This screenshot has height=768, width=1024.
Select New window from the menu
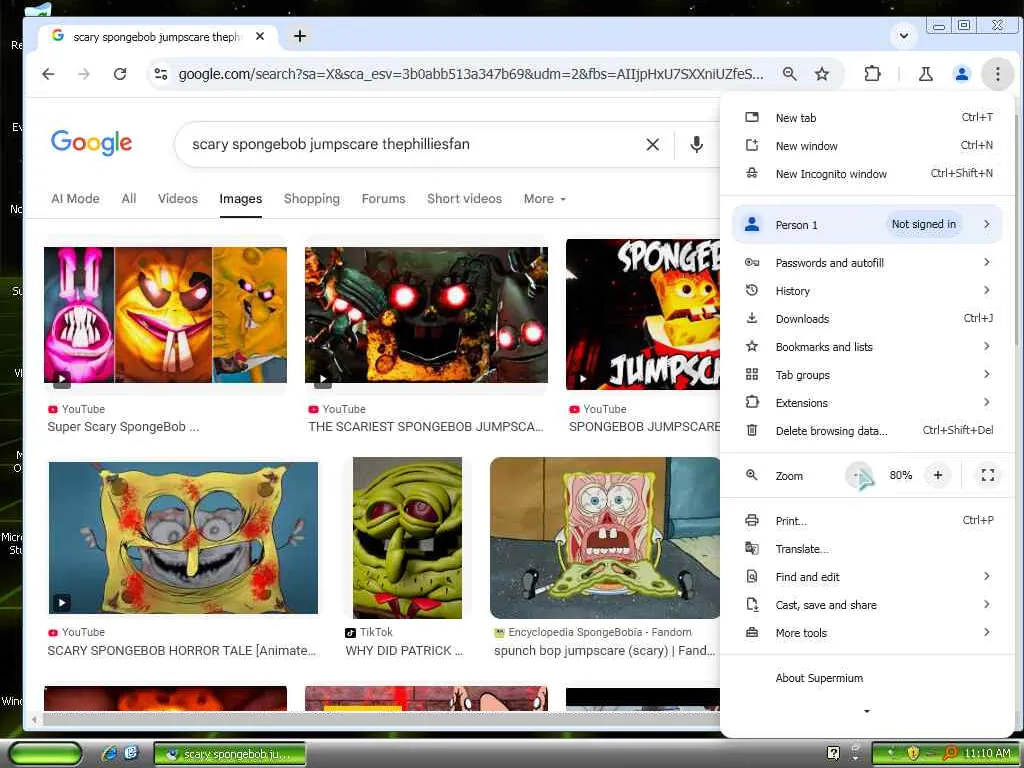click(x=867, y=146)
